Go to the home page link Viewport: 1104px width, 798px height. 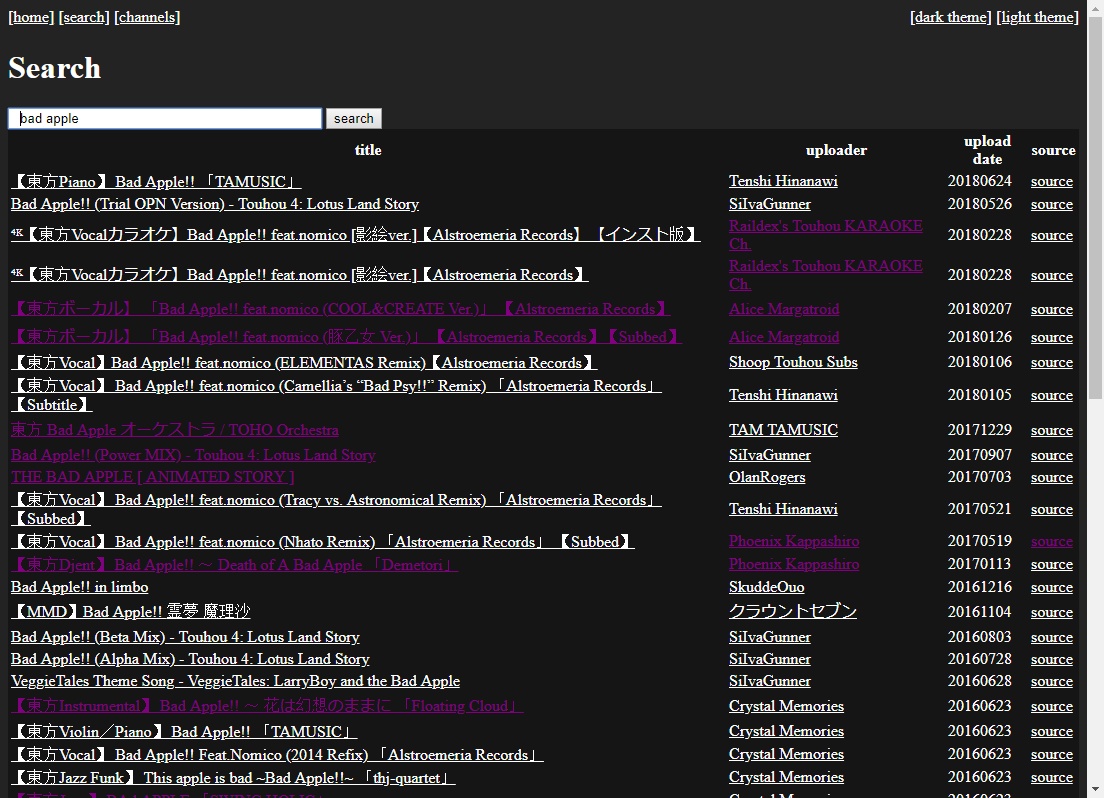pos(31,17)
